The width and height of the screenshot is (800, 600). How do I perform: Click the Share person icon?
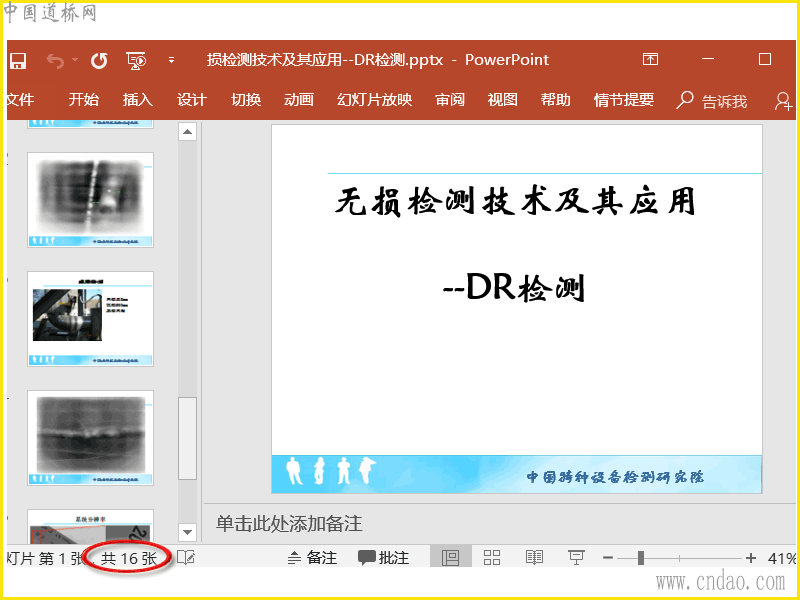783,101
